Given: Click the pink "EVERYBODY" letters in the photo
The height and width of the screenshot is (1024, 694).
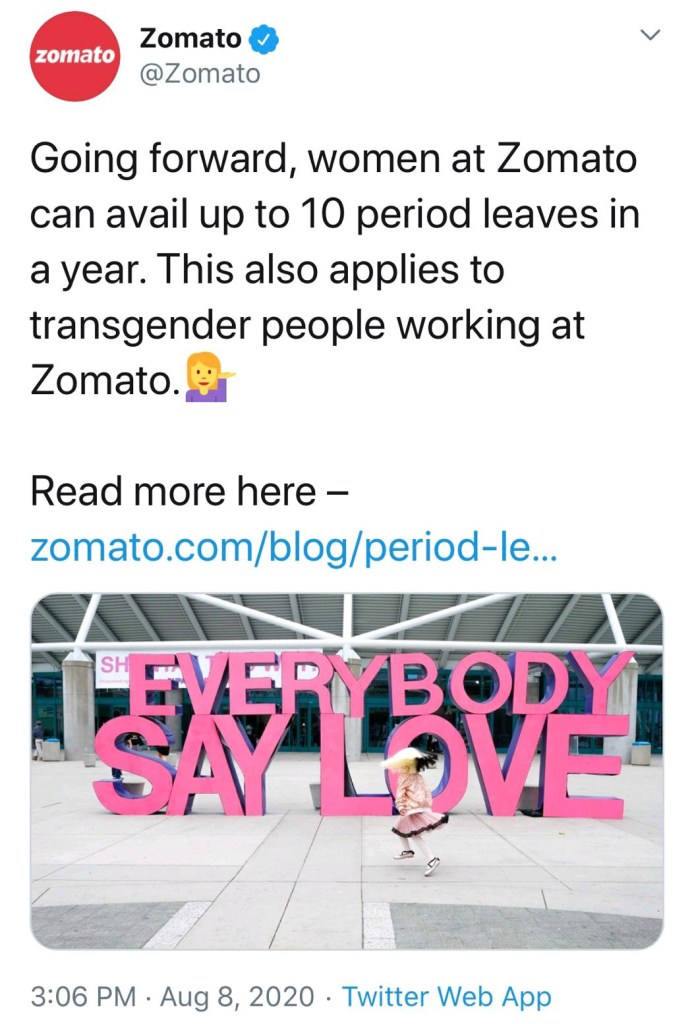Looking at the screenshot, I should (x=380, y=685).
